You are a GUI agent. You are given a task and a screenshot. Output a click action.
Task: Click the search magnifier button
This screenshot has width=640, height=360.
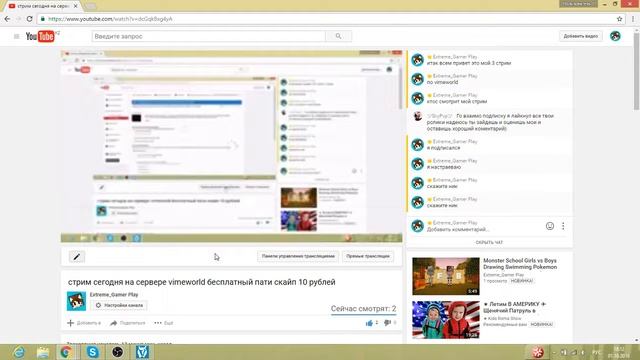tap(338, 36)
